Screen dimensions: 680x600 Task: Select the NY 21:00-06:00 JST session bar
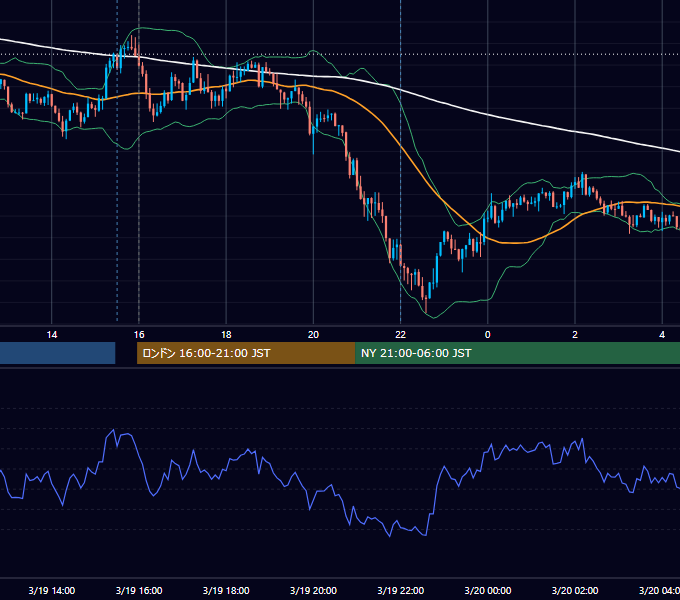coord(517,353)
